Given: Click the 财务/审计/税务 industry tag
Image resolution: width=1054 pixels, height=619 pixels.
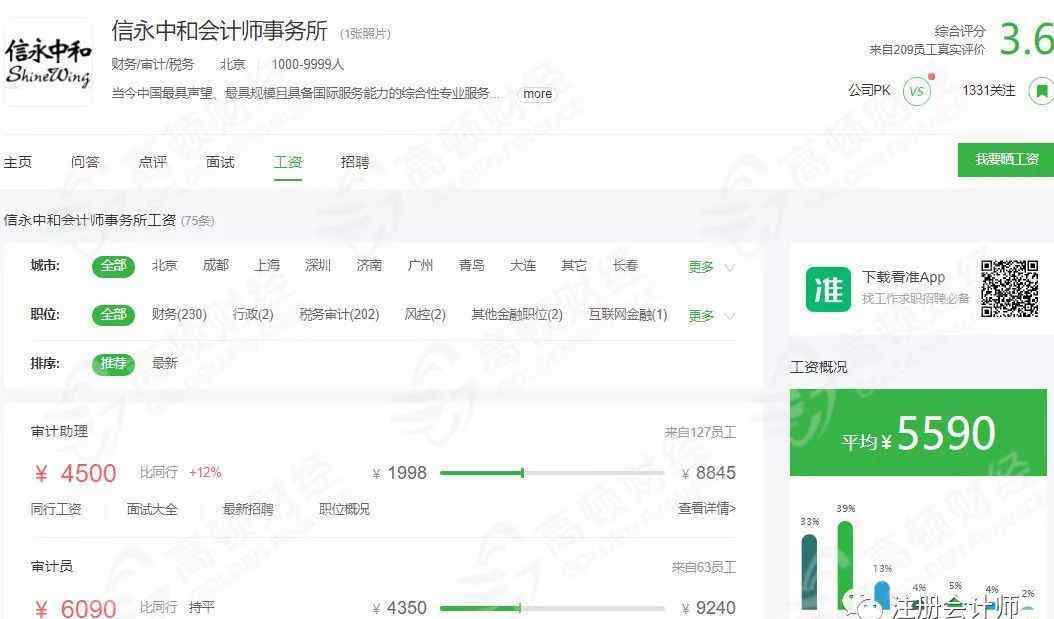Looking at the screenshot, I should click(153, 65).
